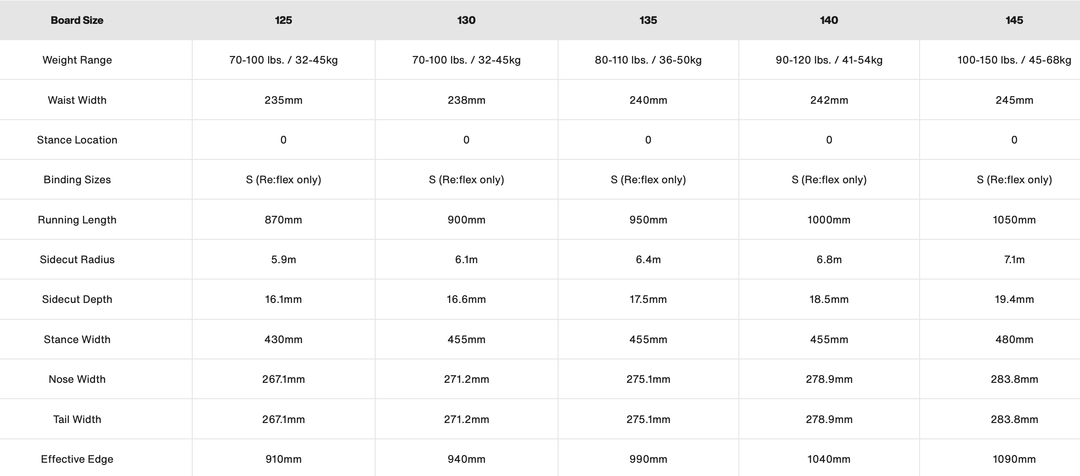Select the 135 board size header
This screenshot has height=476, width=1080.
648,20
